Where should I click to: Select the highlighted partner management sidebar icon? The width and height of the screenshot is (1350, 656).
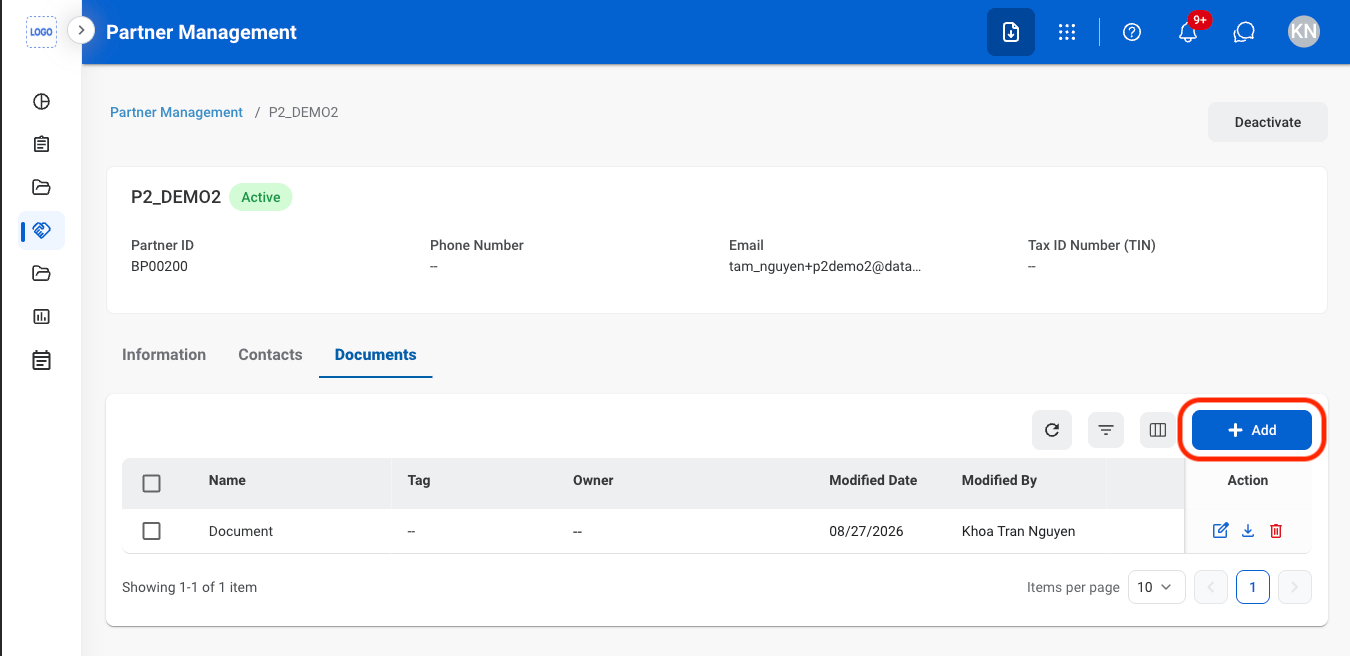point(41,230)
